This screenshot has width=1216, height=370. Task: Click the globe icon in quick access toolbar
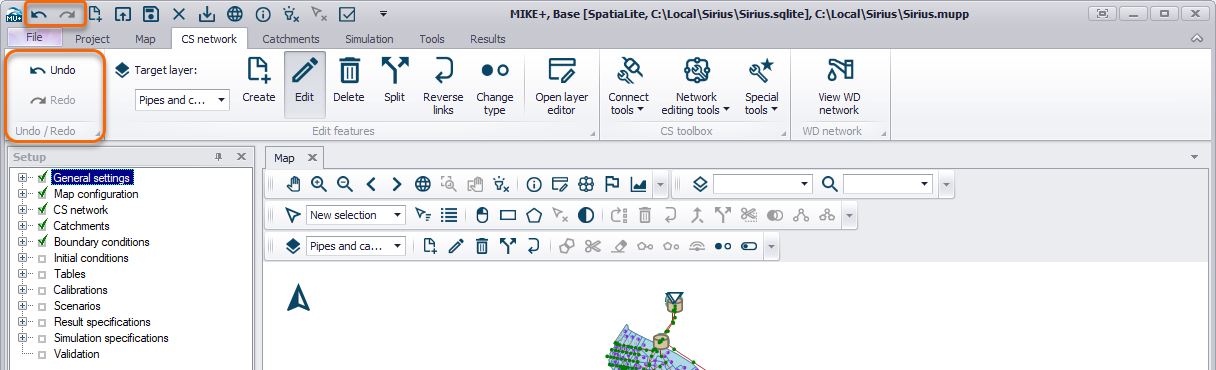[x=234, y=14]
